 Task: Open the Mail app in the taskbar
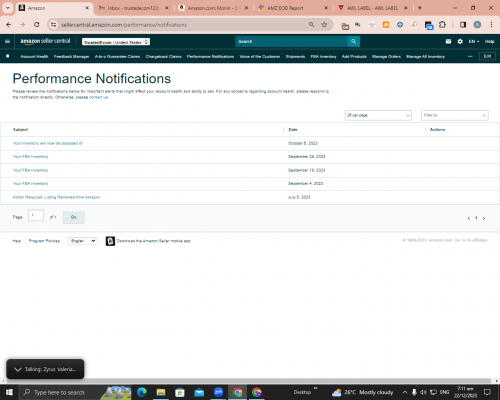[199, 392]
